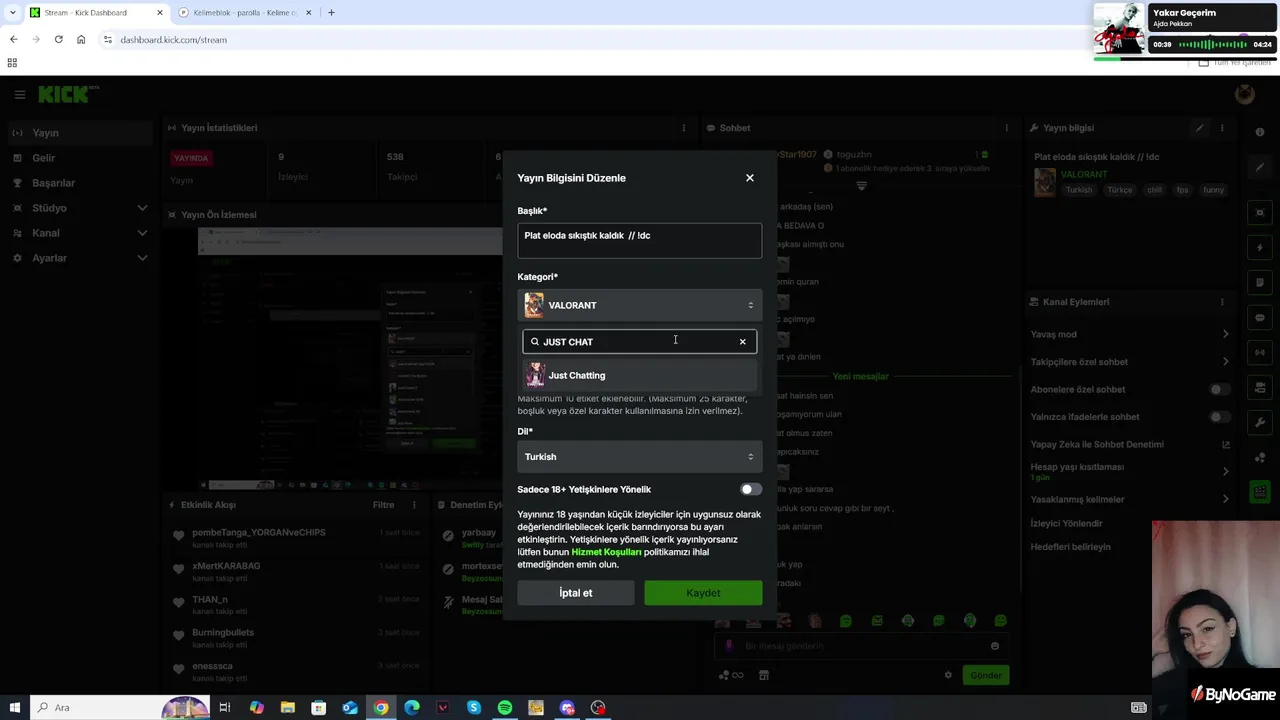
Task: Clear the JUST CHAT category search
Action: [x=742, y=342]
